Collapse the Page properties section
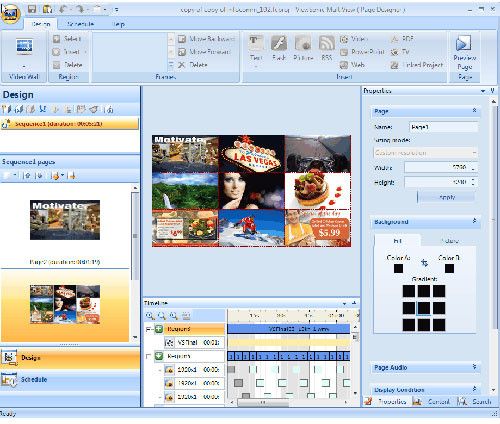Screen dimensions: 500x424 click(x=474, y=110)
